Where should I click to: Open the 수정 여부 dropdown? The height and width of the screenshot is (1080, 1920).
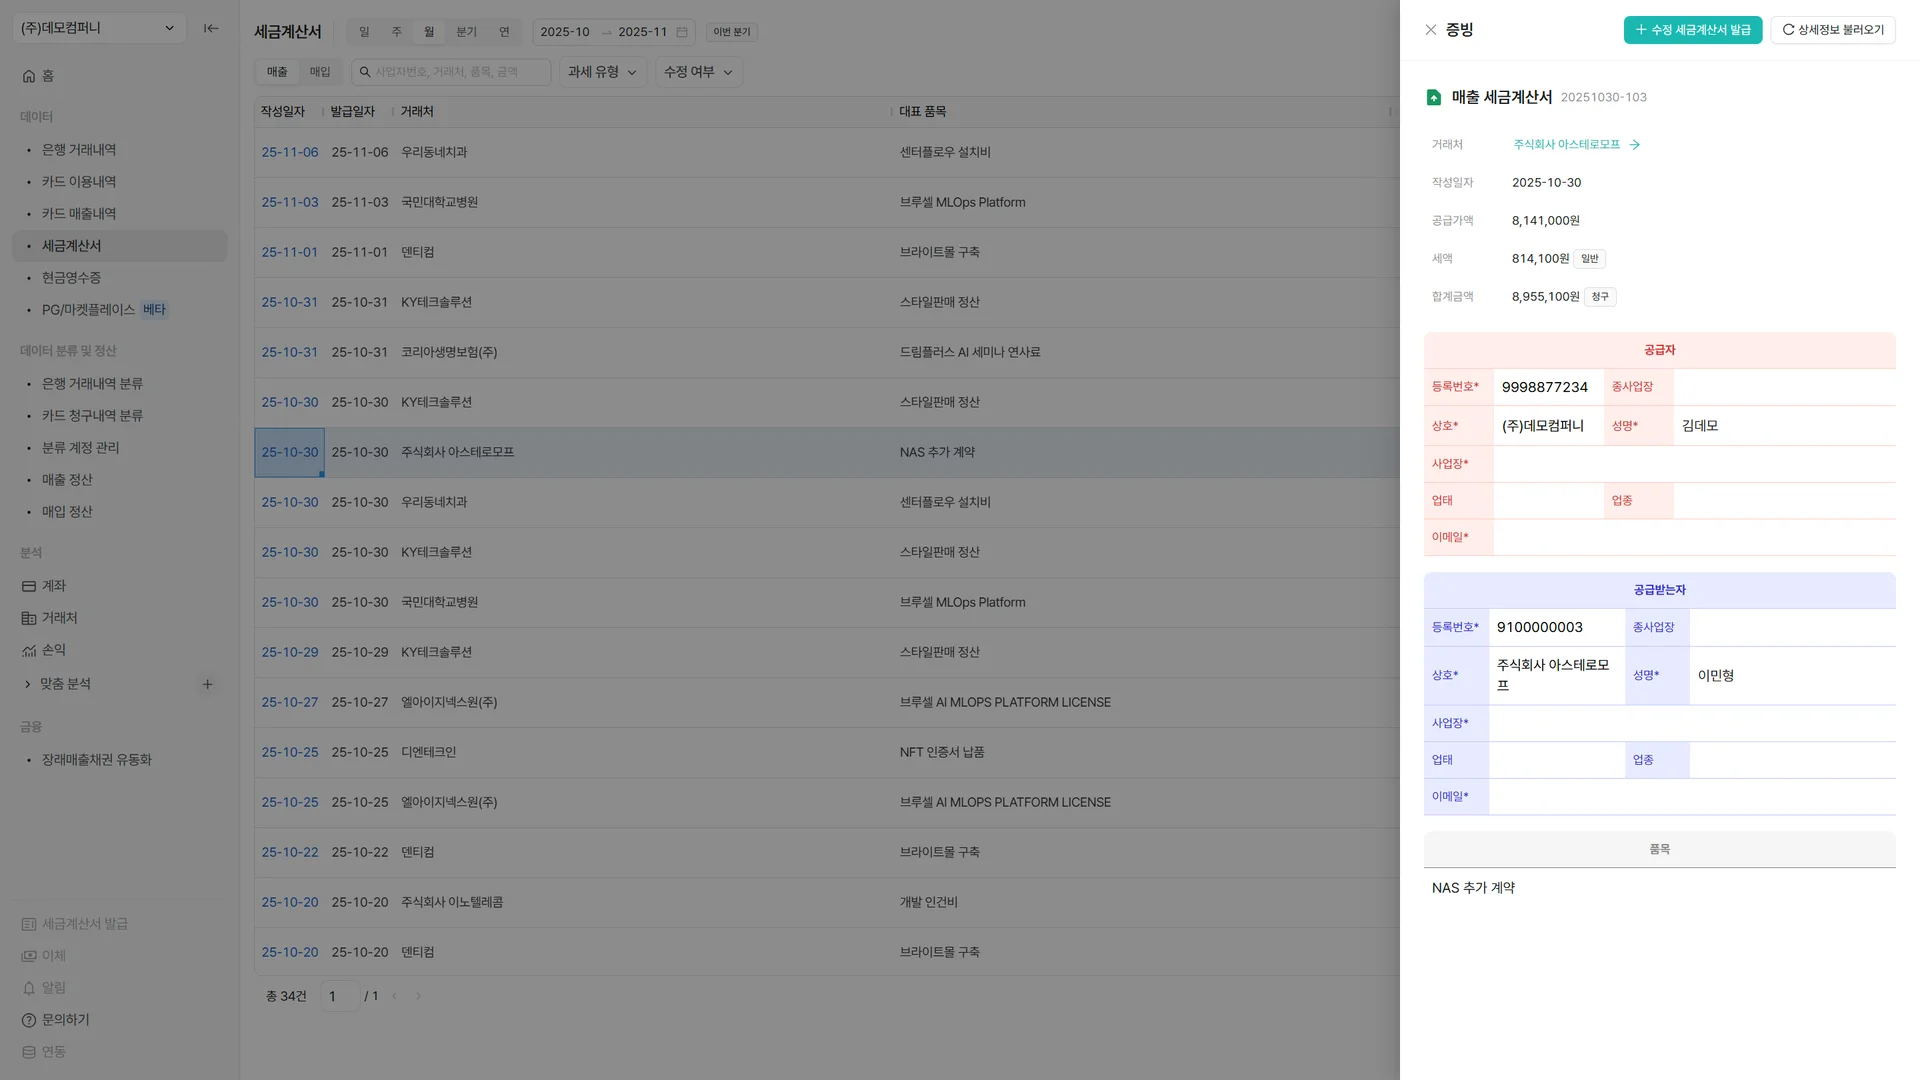pyautogui.click(x=698, y=72)
